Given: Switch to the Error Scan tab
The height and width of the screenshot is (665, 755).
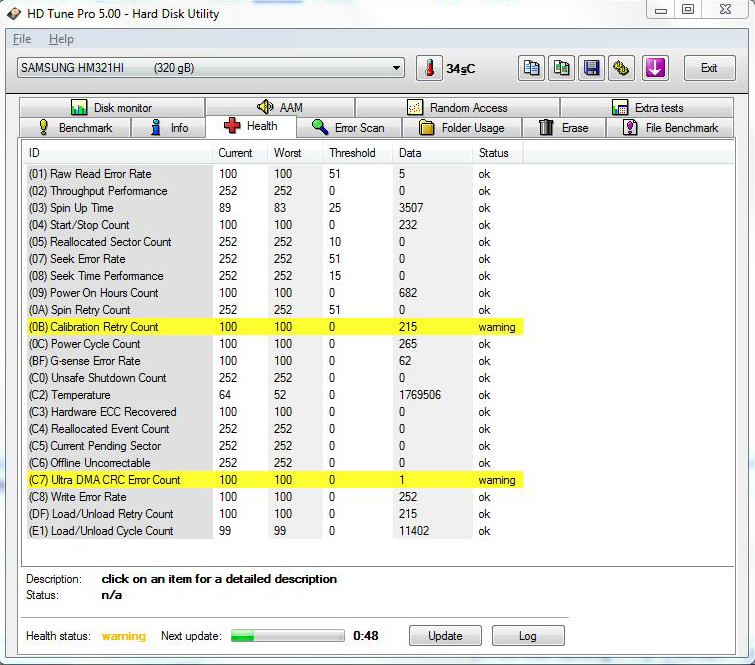Looking at the screenshot, I should [x=348, y=128].
